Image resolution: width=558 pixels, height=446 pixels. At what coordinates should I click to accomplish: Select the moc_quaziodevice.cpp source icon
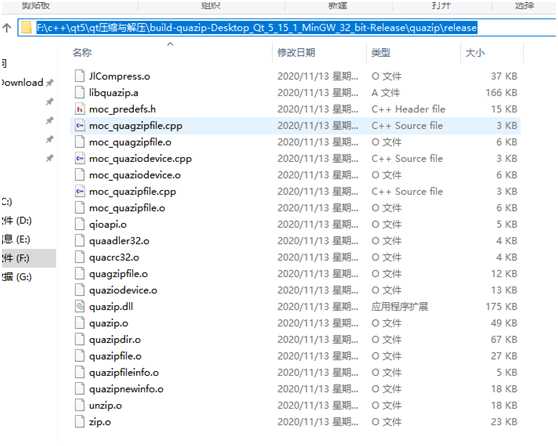80,158
